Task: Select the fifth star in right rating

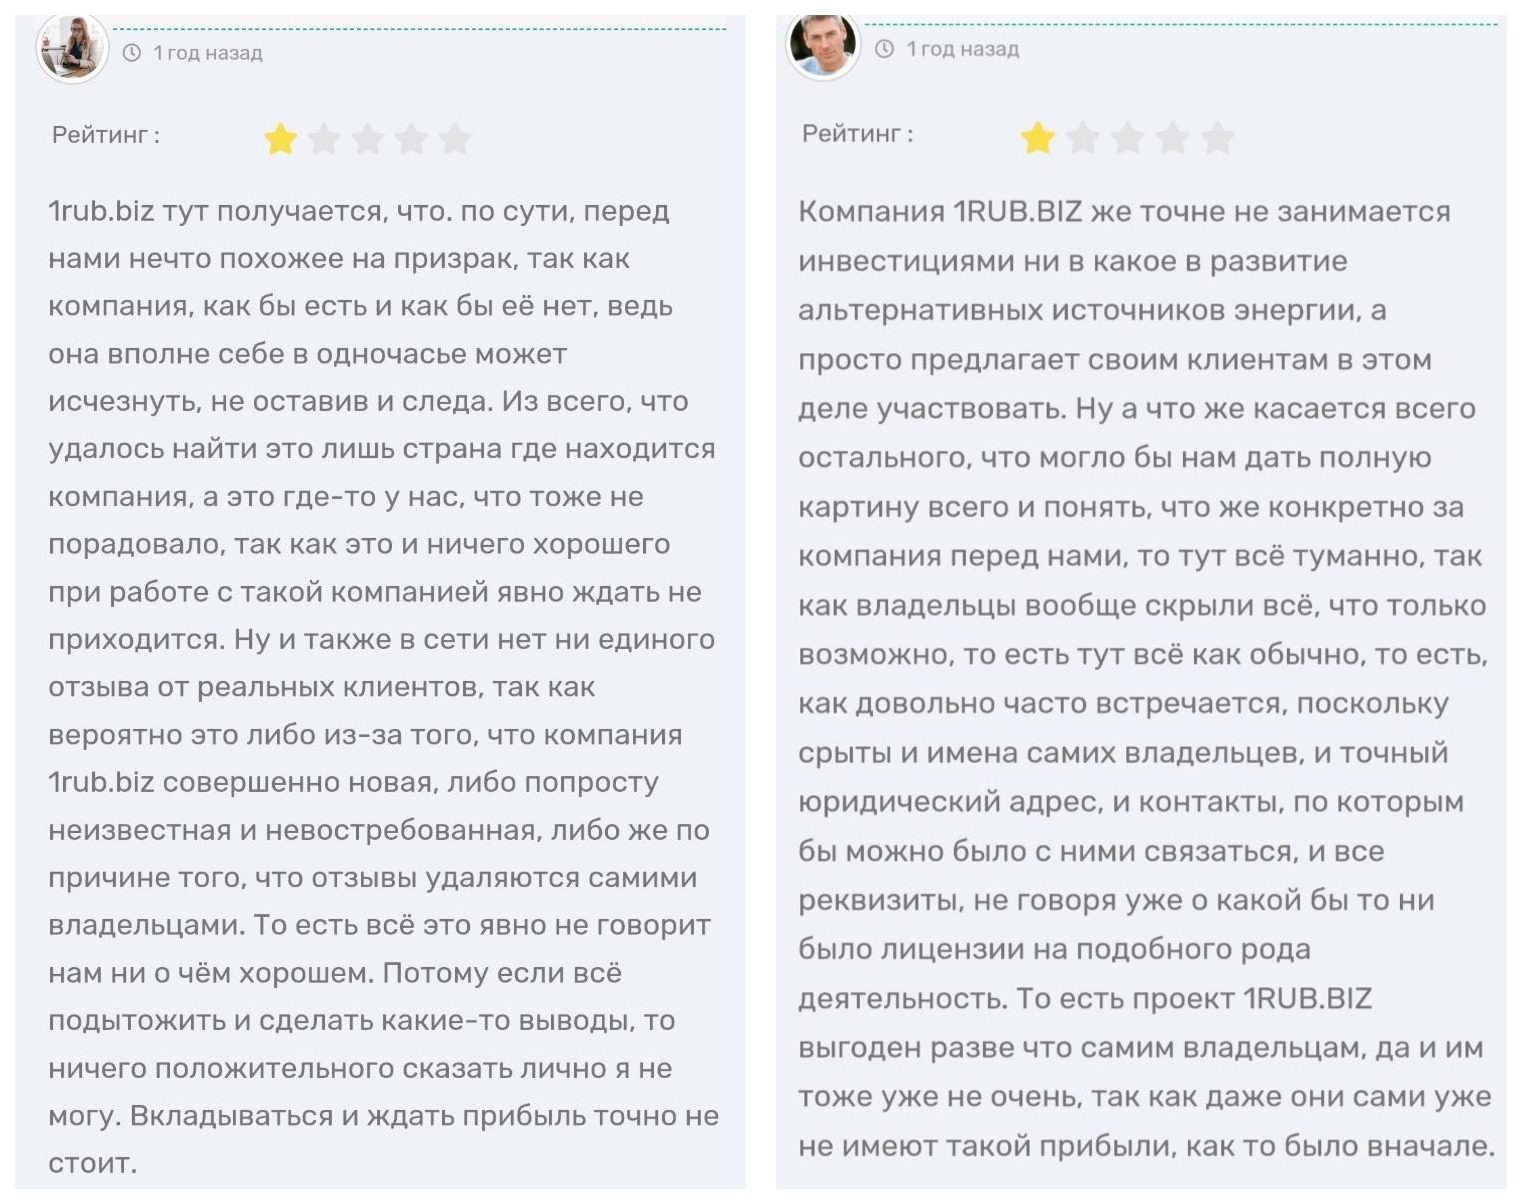Action: (x=1217, y=138)
